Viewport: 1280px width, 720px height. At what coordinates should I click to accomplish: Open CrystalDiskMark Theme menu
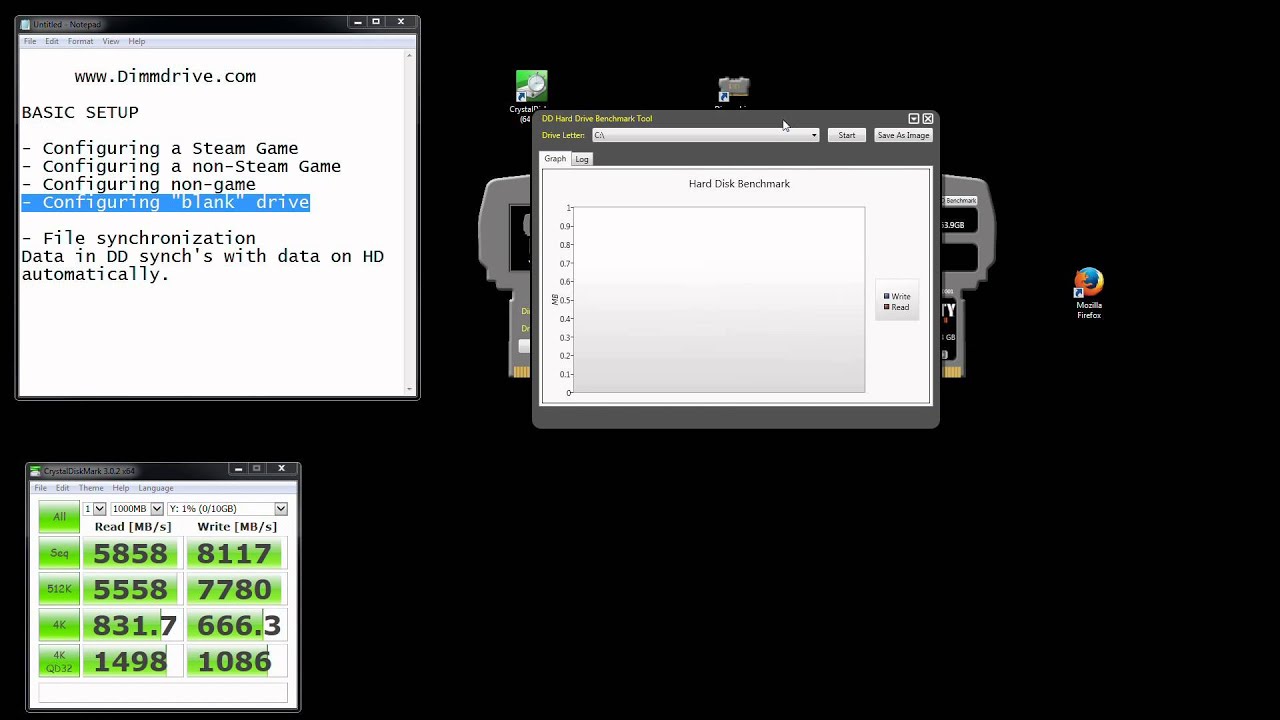[91, 488]
